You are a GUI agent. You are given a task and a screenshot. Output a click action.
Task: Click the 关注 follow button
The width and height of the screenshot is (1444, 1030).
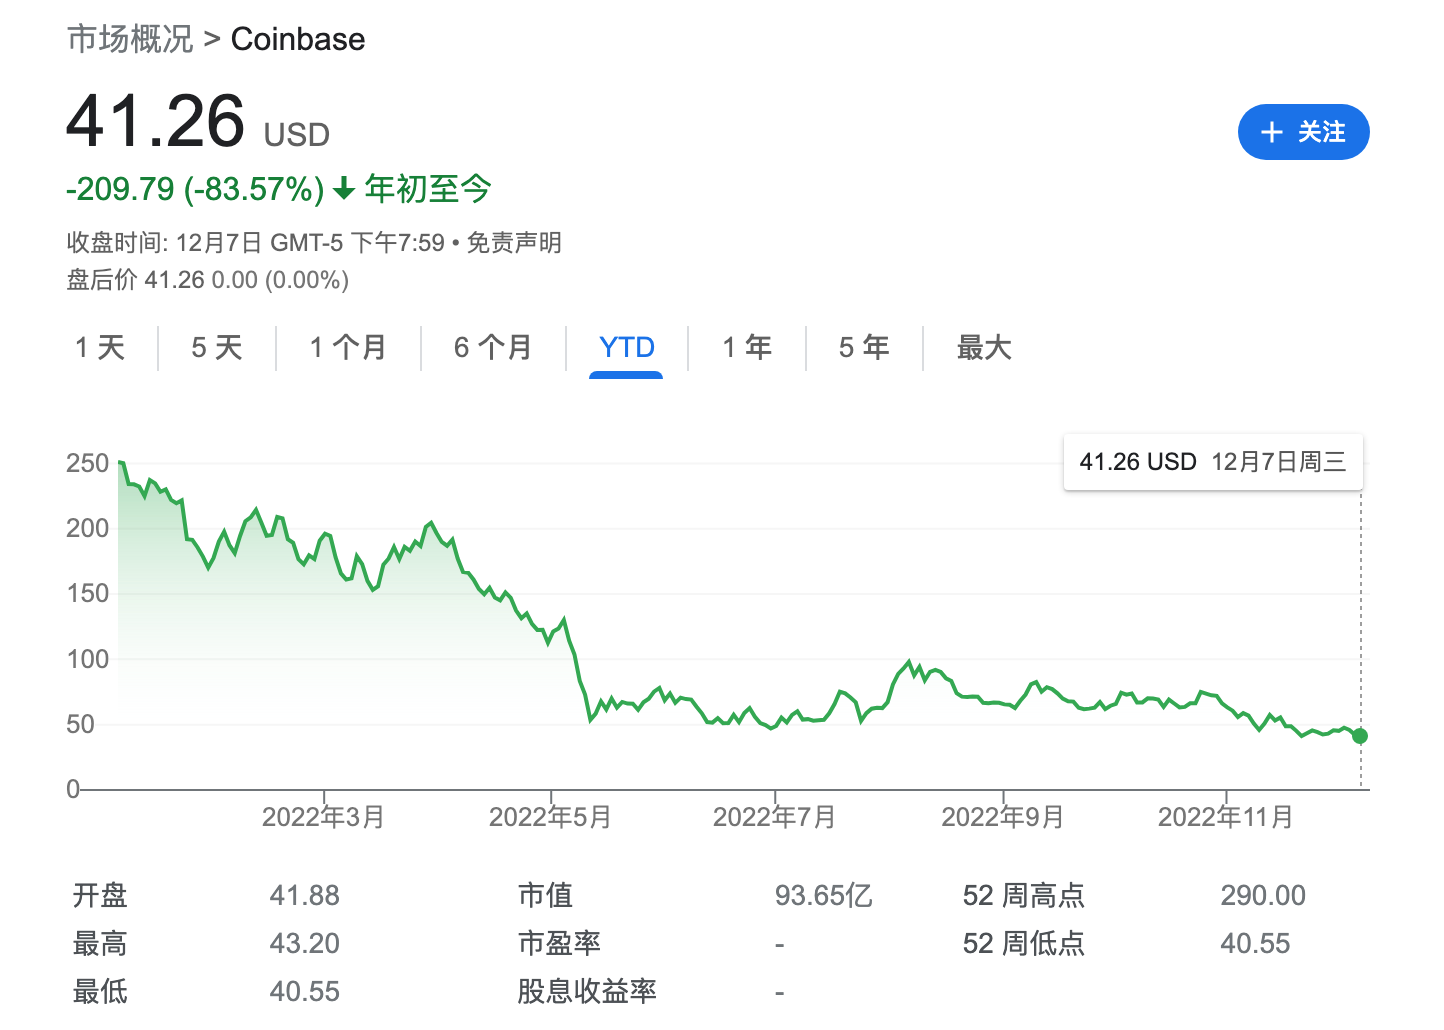(x=1302, y=132)
